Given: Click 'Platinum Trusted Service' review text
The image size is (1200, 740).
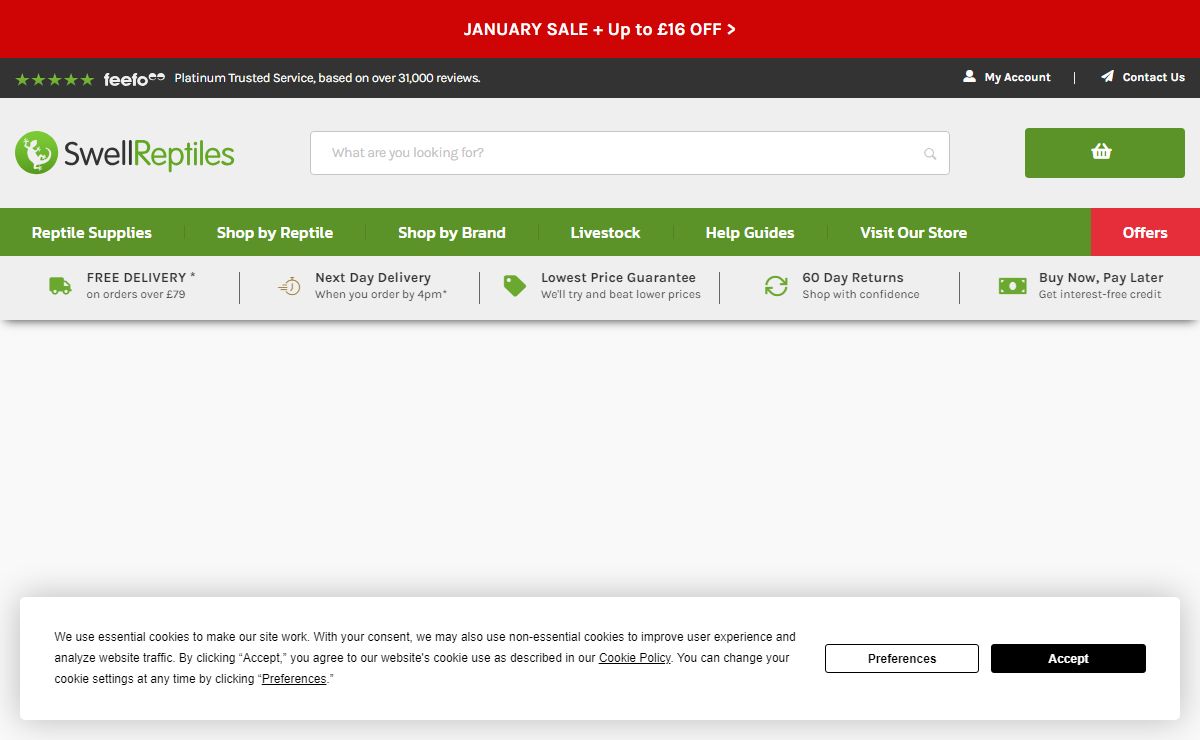Looking at the screenshot, I should pyautogui.click(x=327, y=78).
